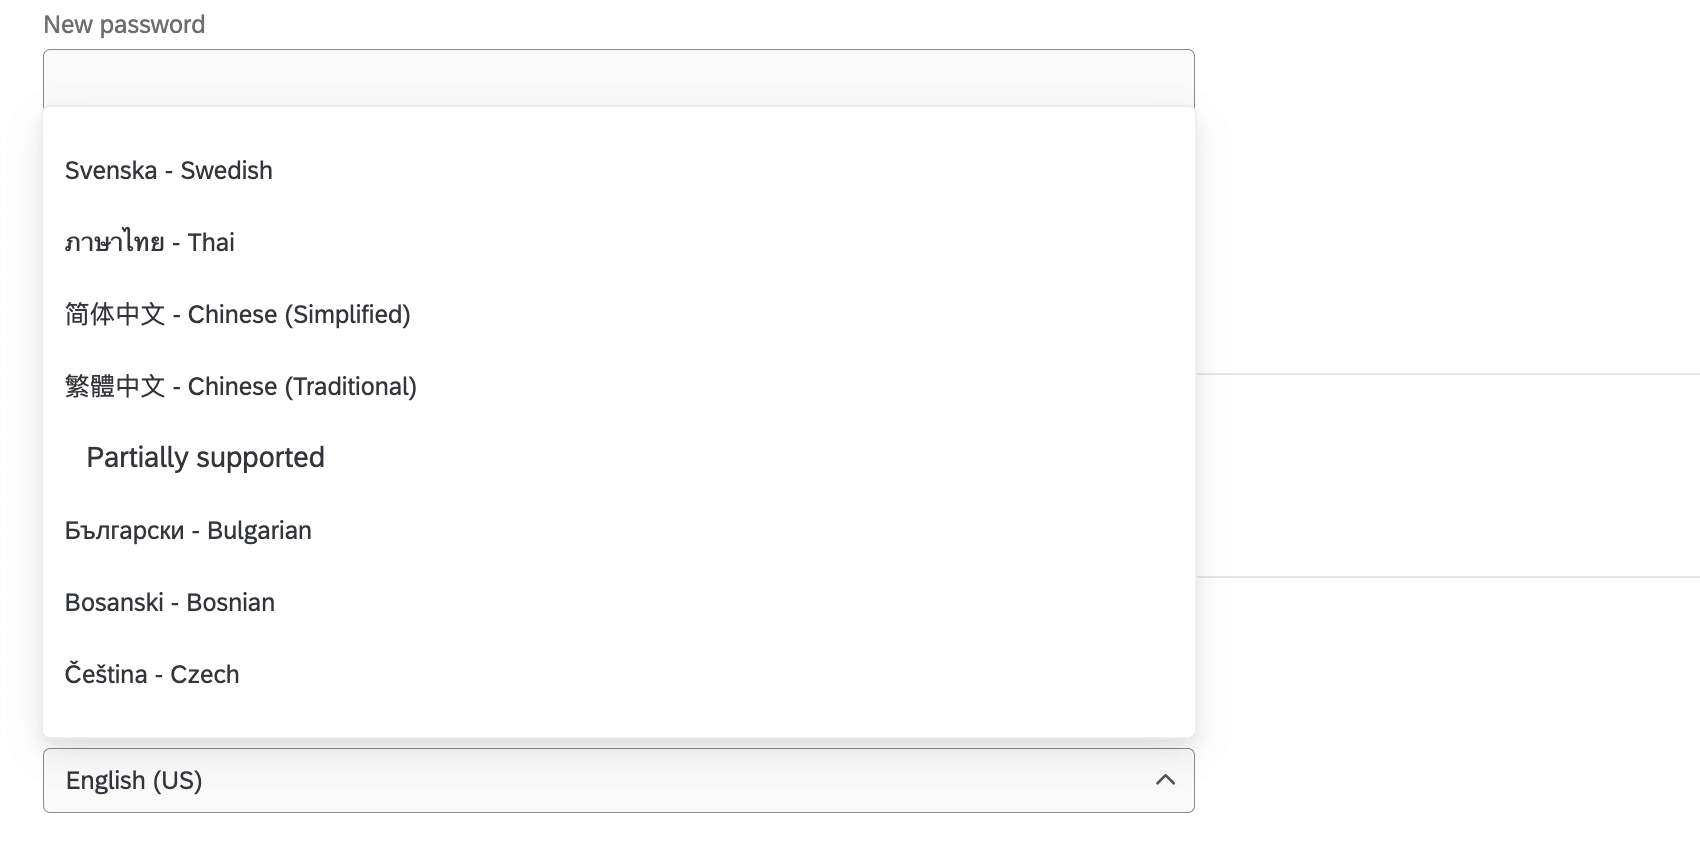Click the upward-facing chevron icon
Screen dimensions: 1700x848
click(1163, 778)
